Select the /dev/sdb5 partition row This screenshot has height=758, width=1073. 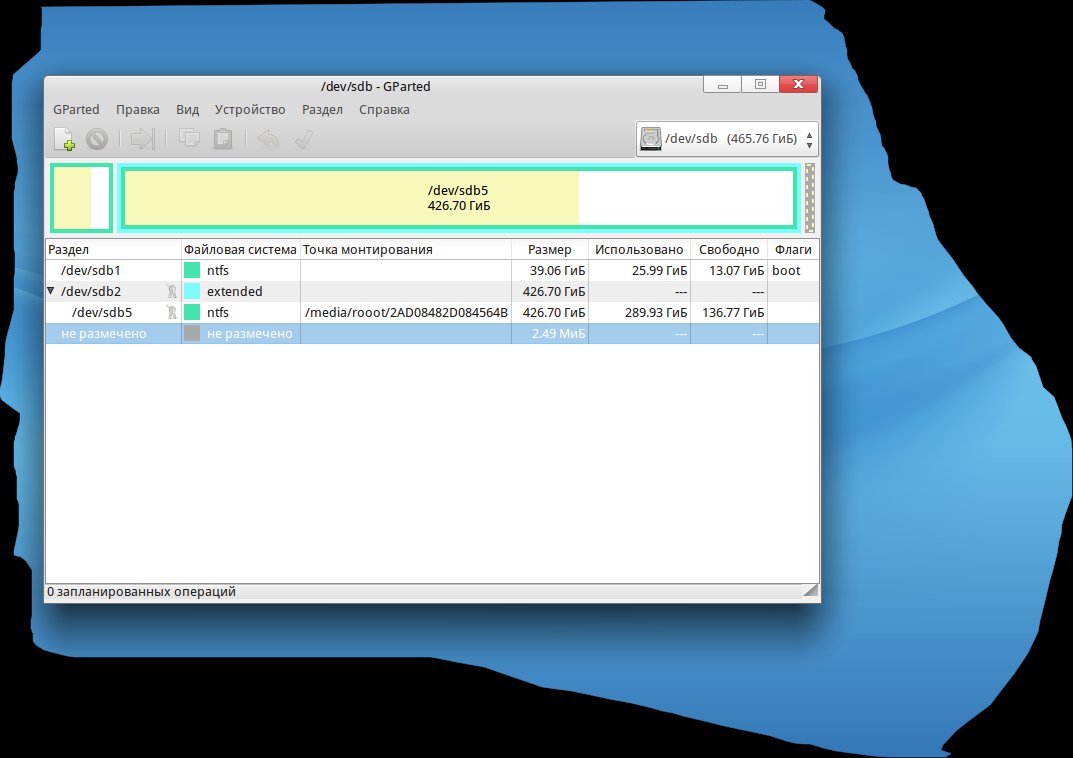432,313
